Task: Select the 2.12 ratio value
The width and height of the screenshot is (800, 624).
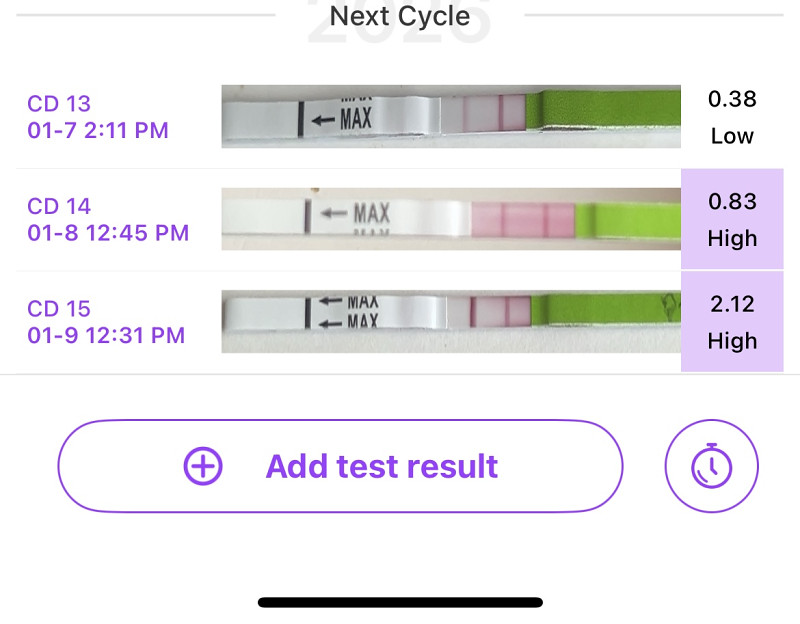Action: point(732,304)
